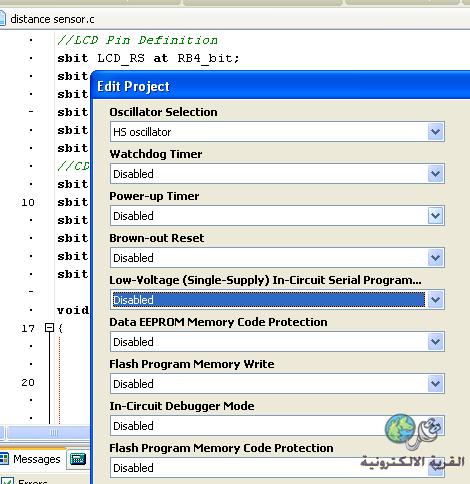Open the Power-up Timer dropdown arrow
Screen dimensions: 470x484
pyautogui.click(x=436, y=216)
